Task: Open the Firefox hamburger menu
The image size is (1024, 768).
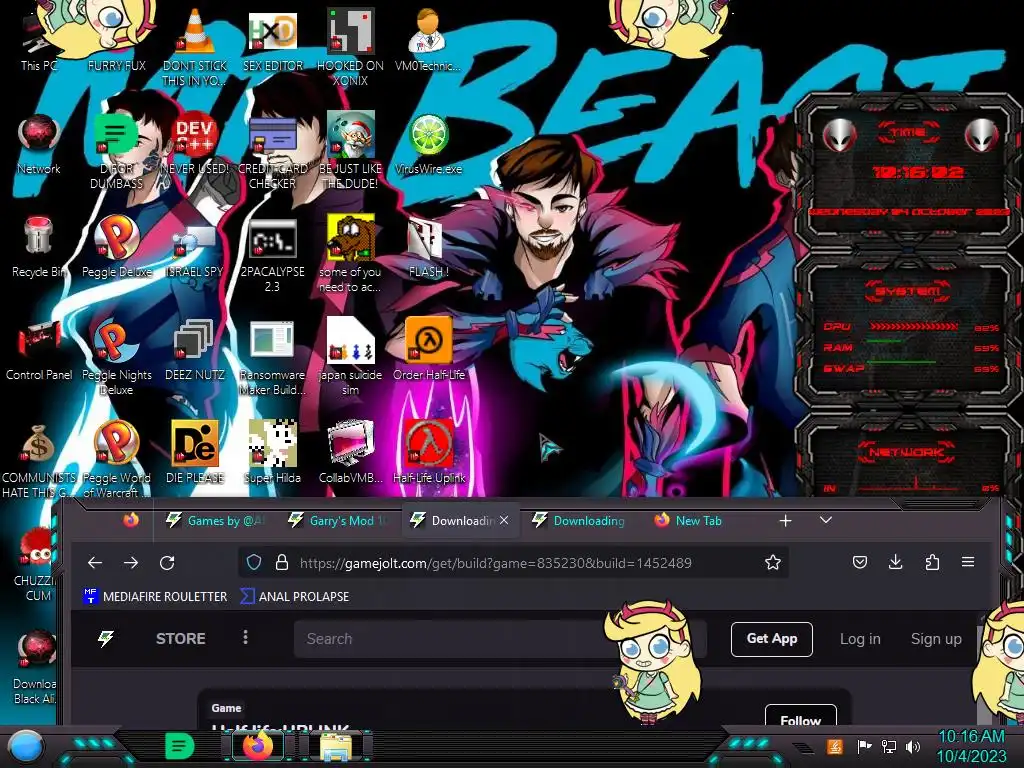Action: click(968, 562)
